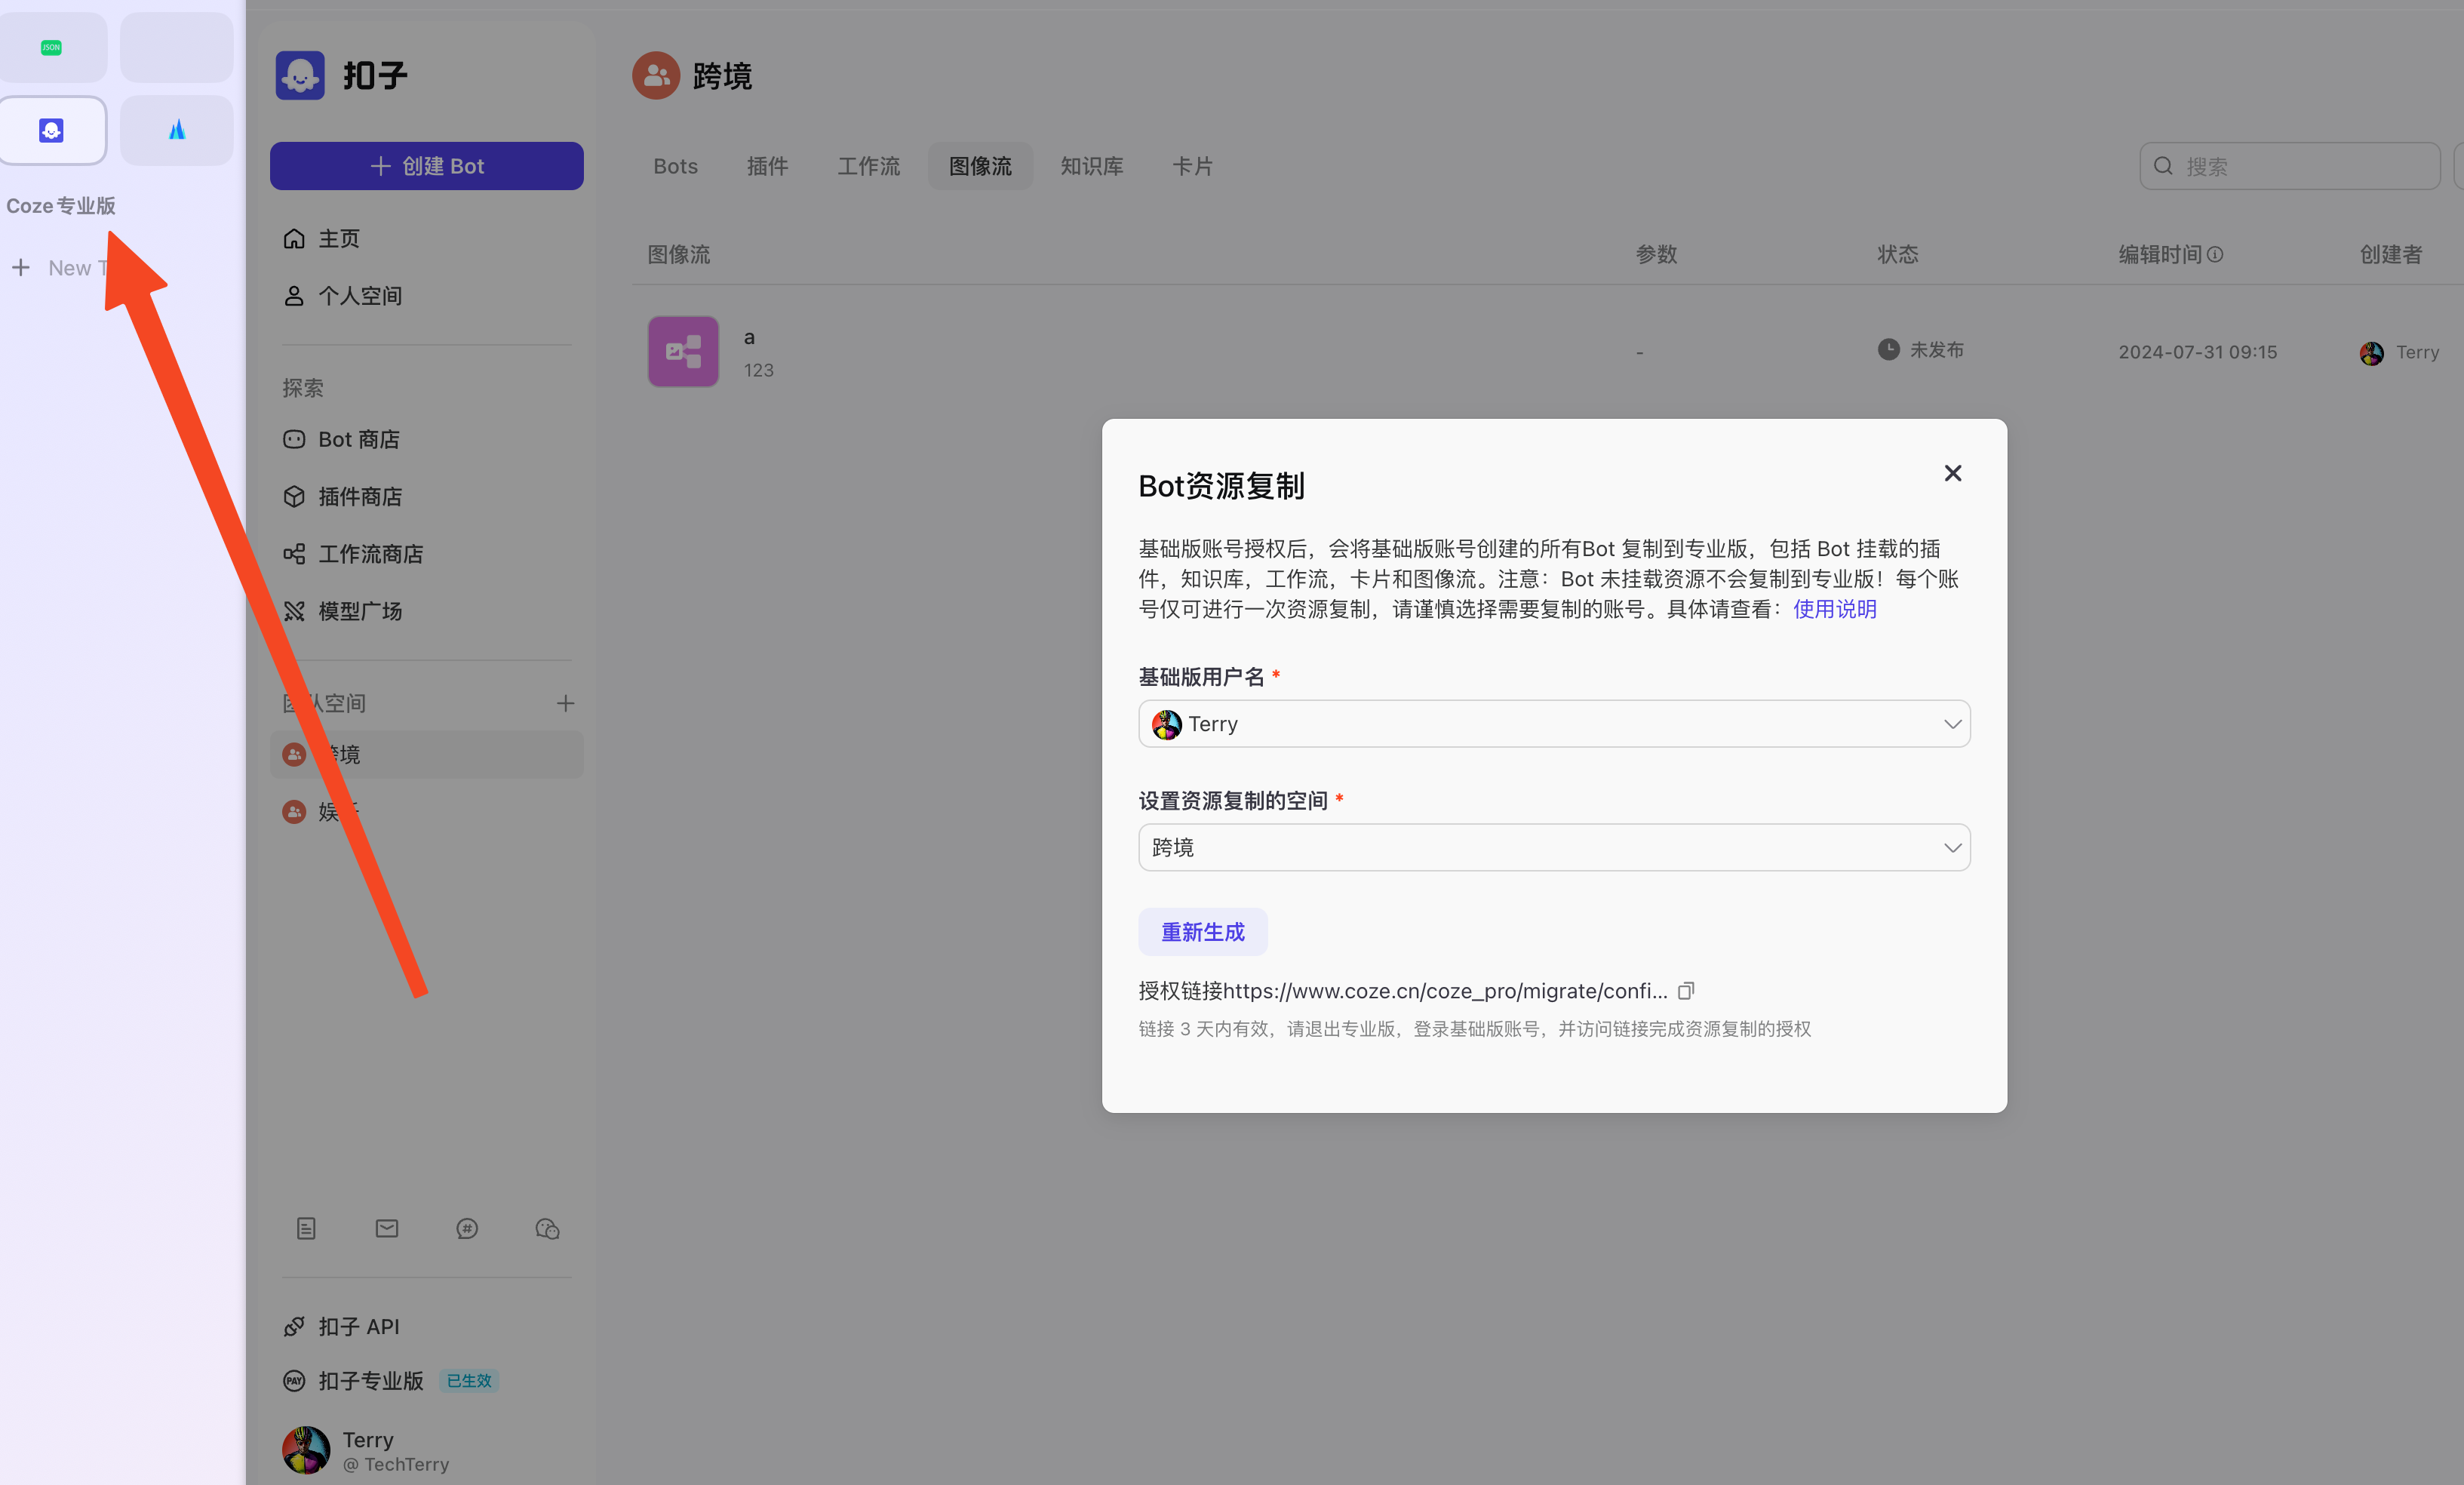Click the 参数 column header

pos(1656,254)
